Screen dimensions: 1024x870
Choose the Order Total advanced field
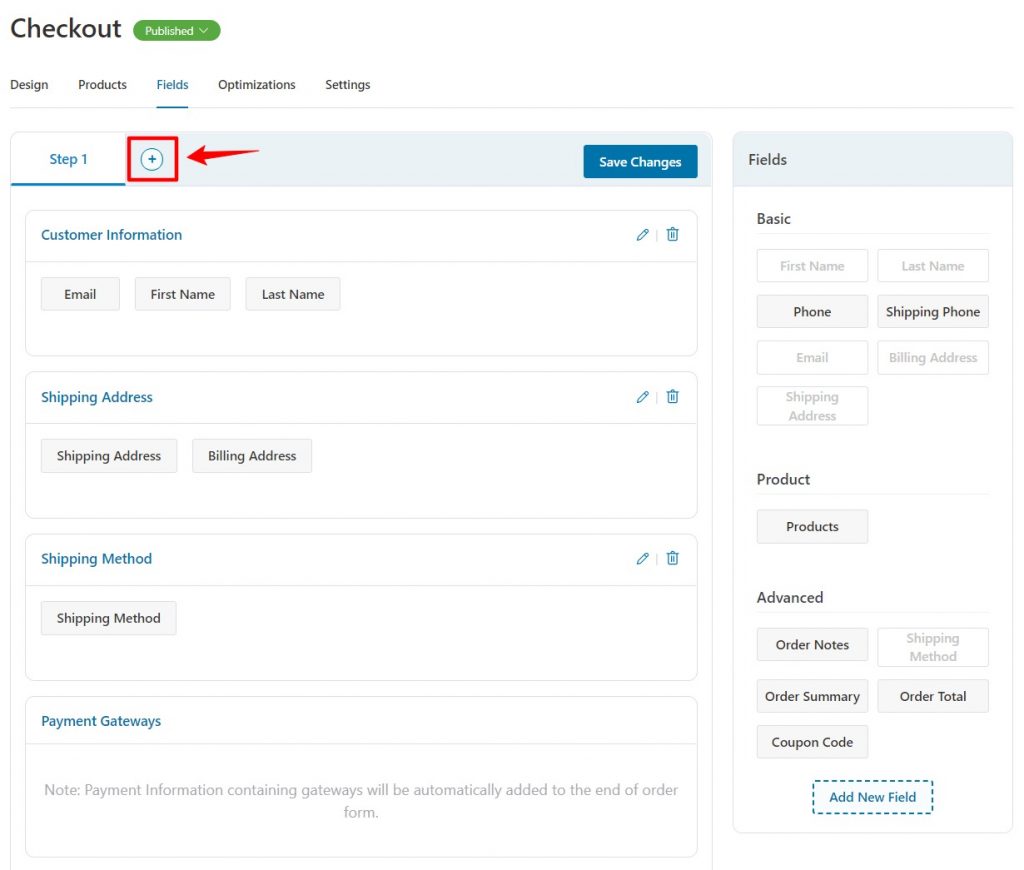point(933,696)
